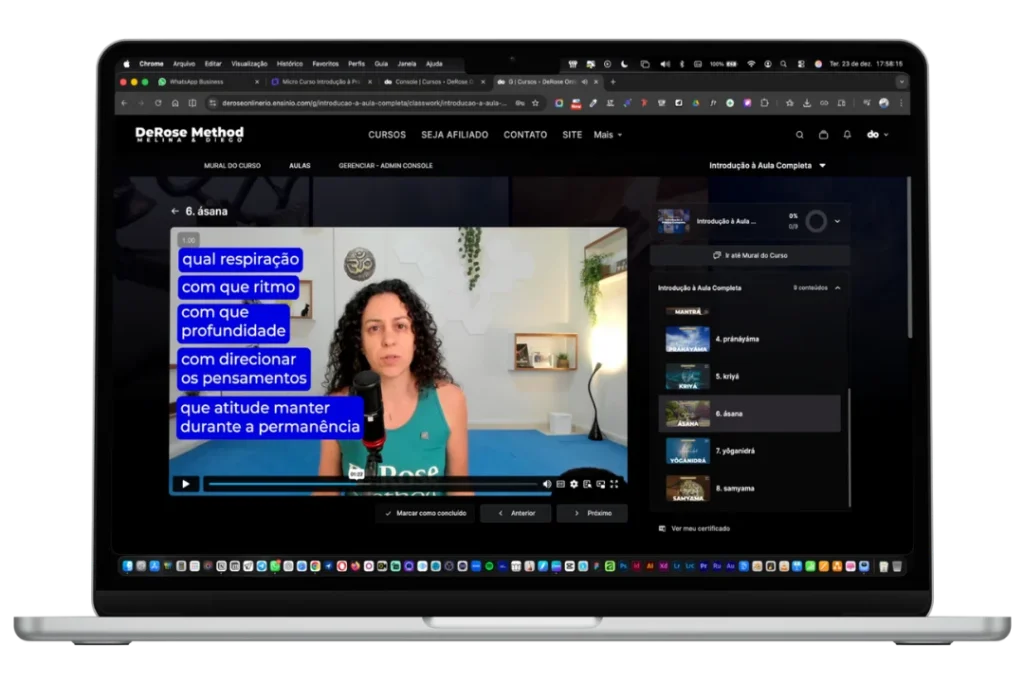
Task: Go to the Próximo lesson
Action: [x=592, y=513]
